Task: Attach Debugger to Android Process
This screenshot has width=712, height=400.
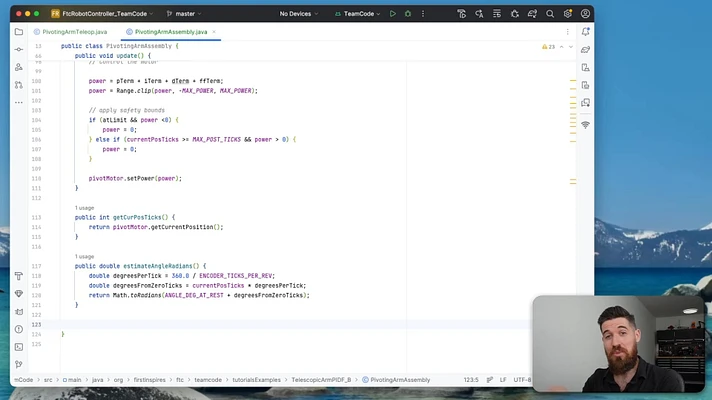Action: [514, 14]
